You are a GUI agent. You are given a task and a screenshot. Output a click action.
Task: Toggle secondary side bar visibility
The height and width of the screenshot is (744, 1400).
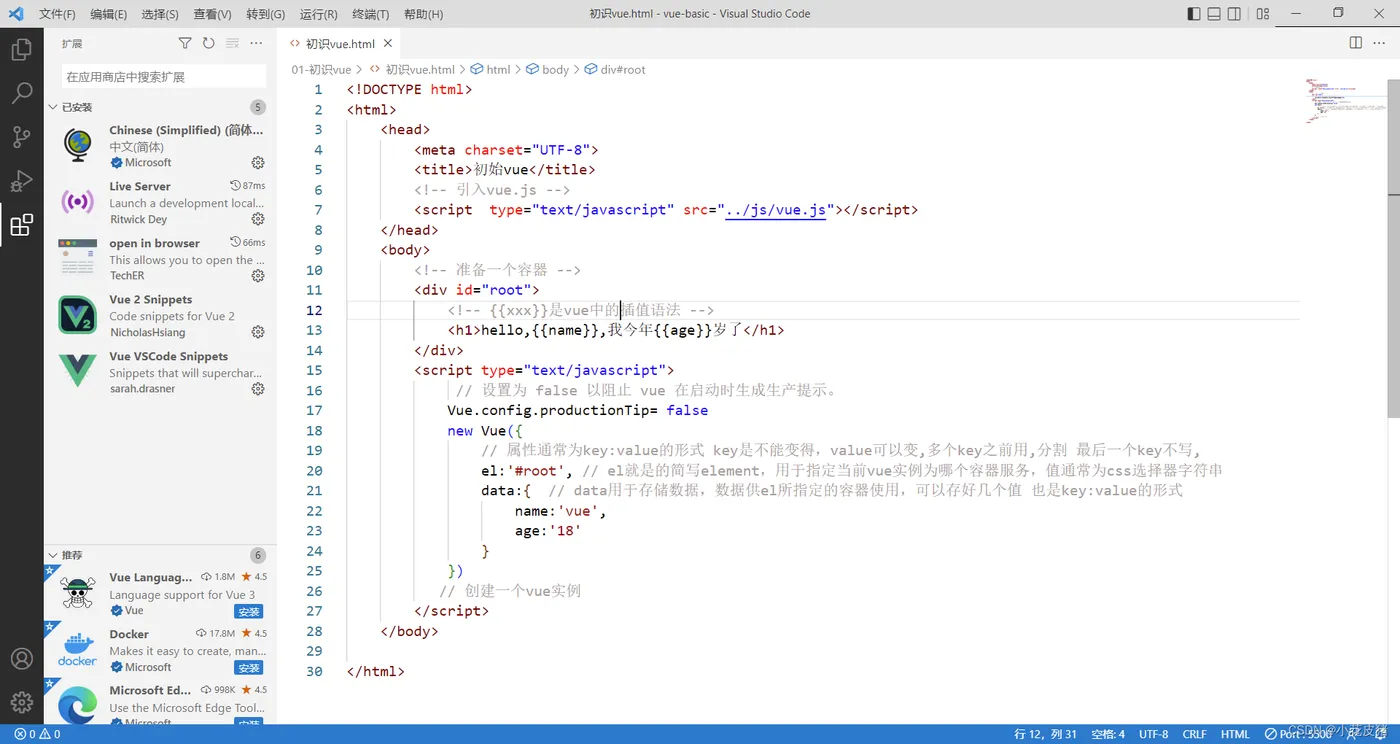coord(1235,14)
